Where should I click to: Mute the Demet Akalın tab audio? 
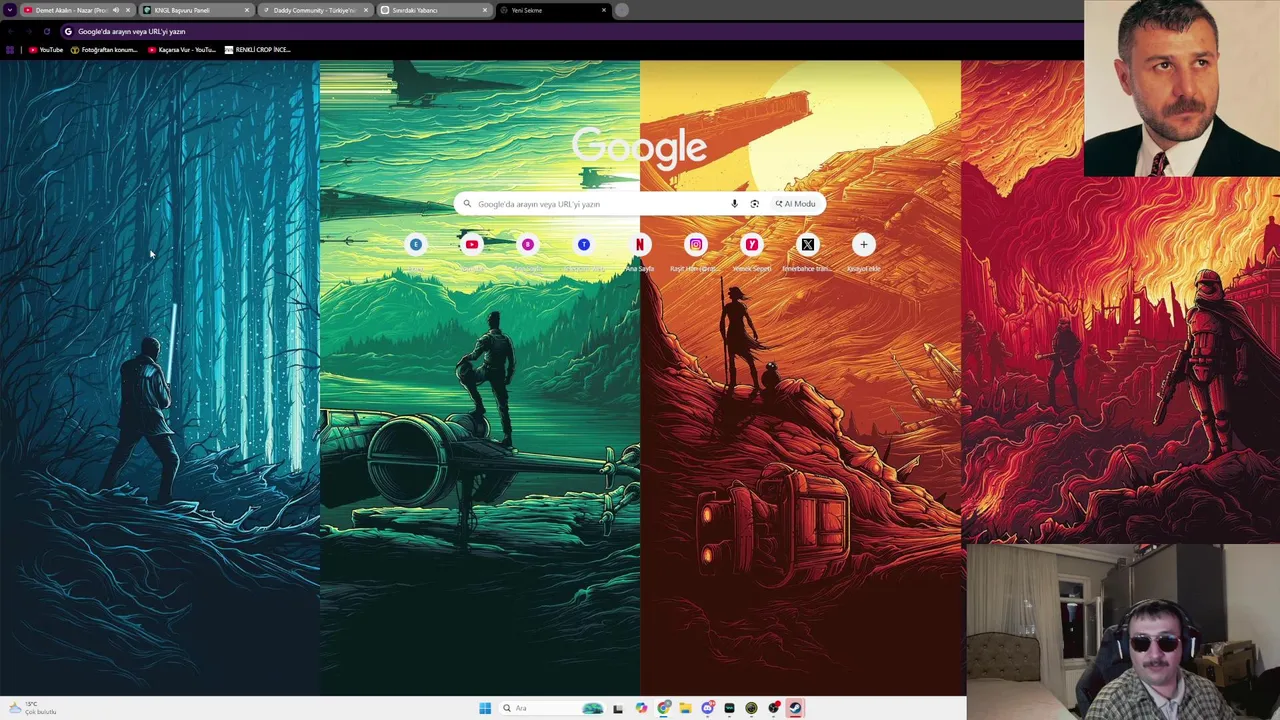116,10
